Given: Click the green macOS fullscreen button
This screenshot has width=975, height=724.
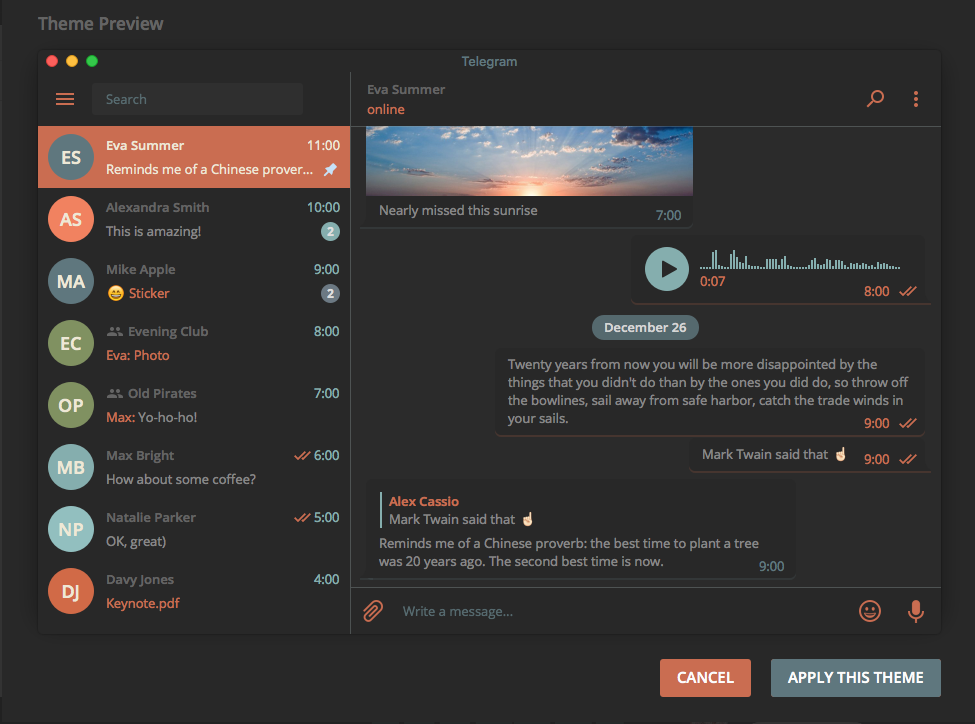Looking at the screenshot, I should tap(92, 61).
